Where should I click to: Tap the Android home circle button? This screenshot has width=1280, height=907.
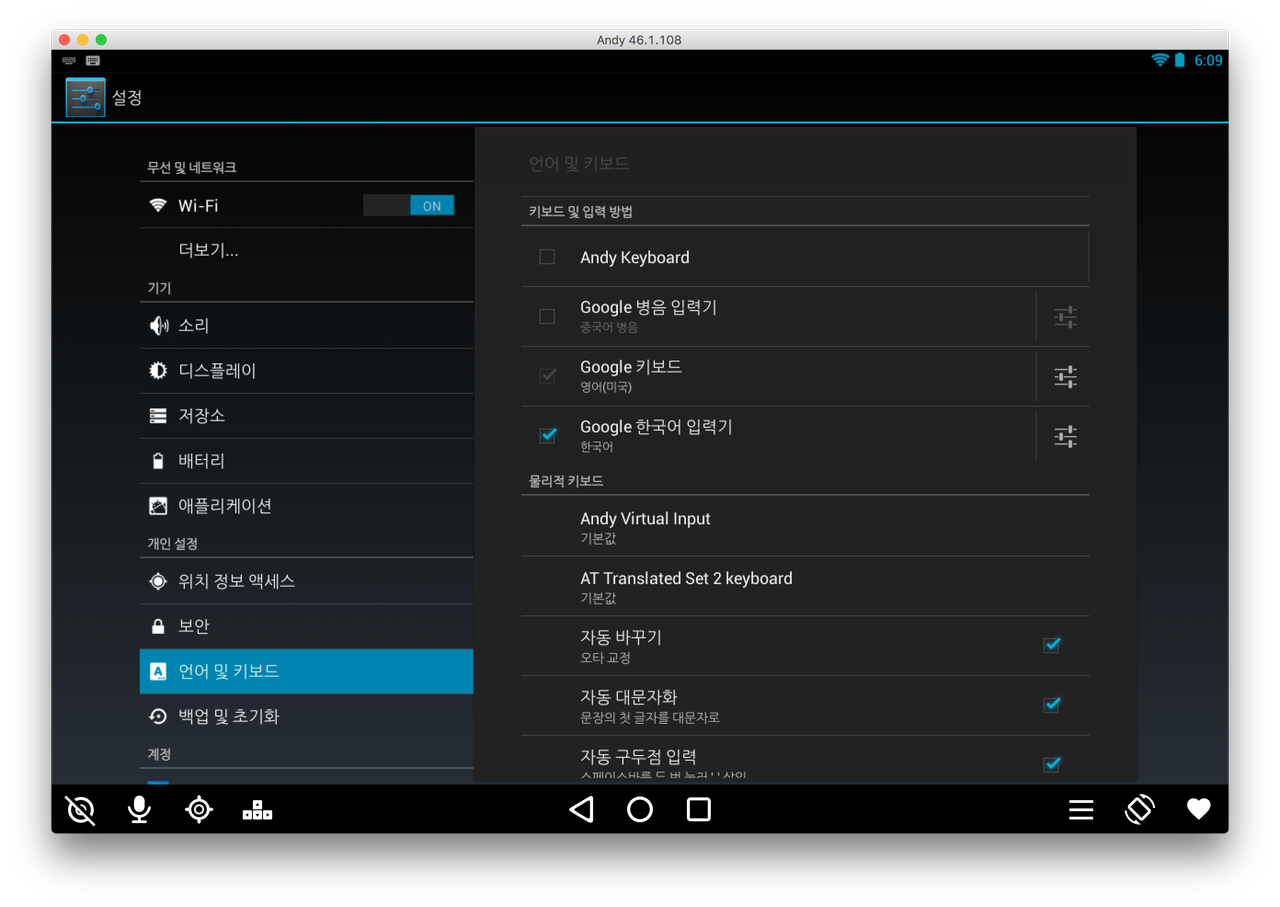(640, 809)
